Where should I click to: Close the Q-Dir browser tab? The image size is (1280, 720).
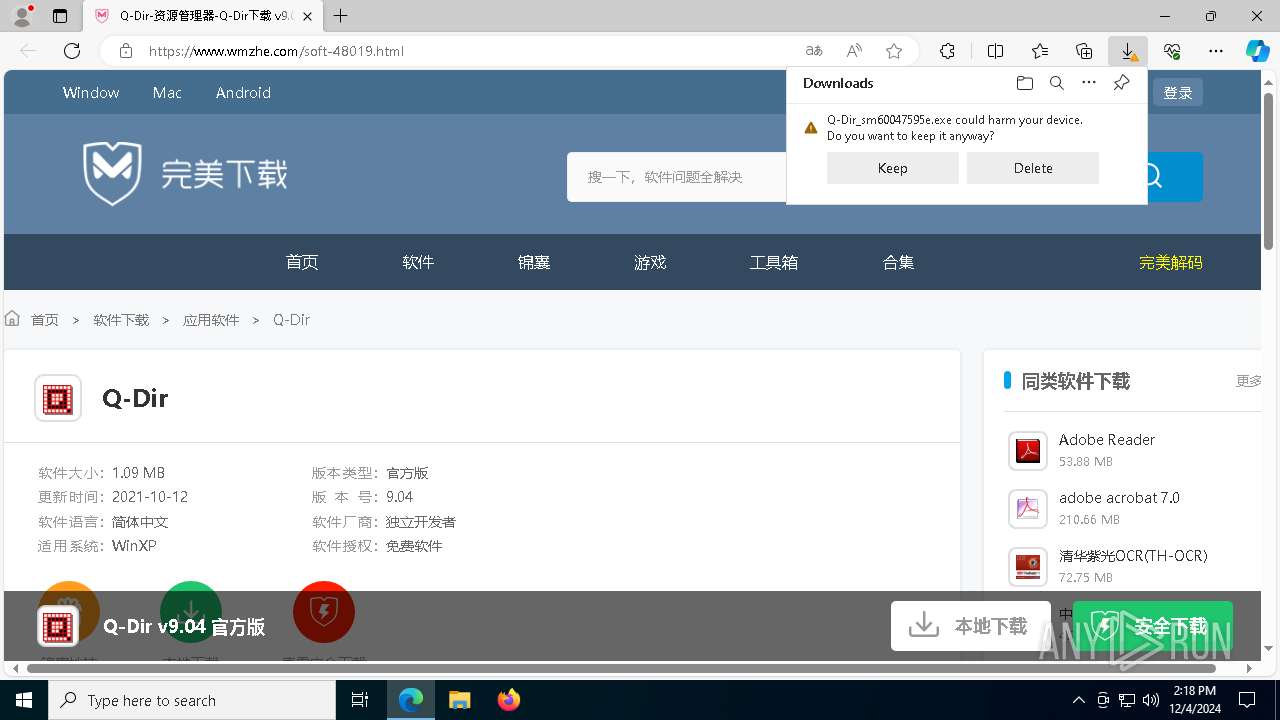point(308,16)
